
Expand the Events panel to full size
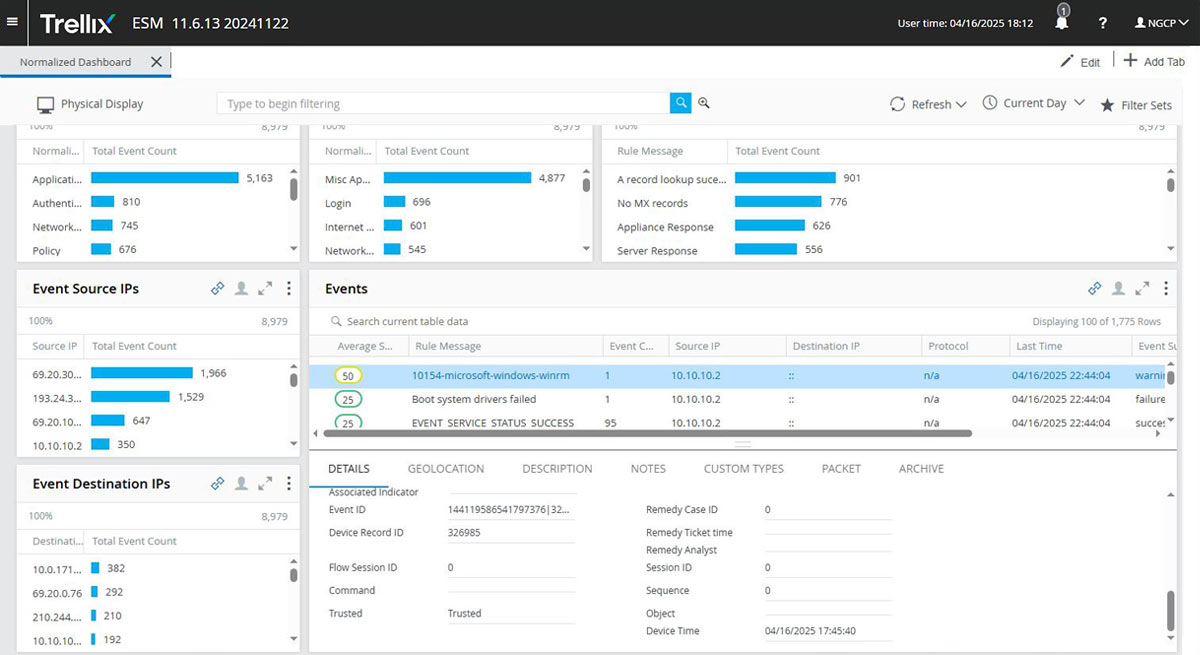coord(1142,288)
